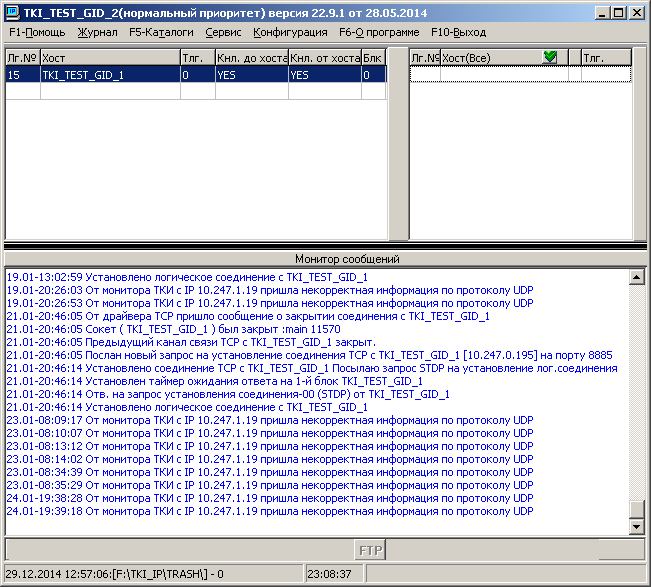The height and width of the screenshot is (587, 651).
Task: Click the green checkmark icon in Хост(Все) header
Action: pyautogui.click(x=549, y=58)
